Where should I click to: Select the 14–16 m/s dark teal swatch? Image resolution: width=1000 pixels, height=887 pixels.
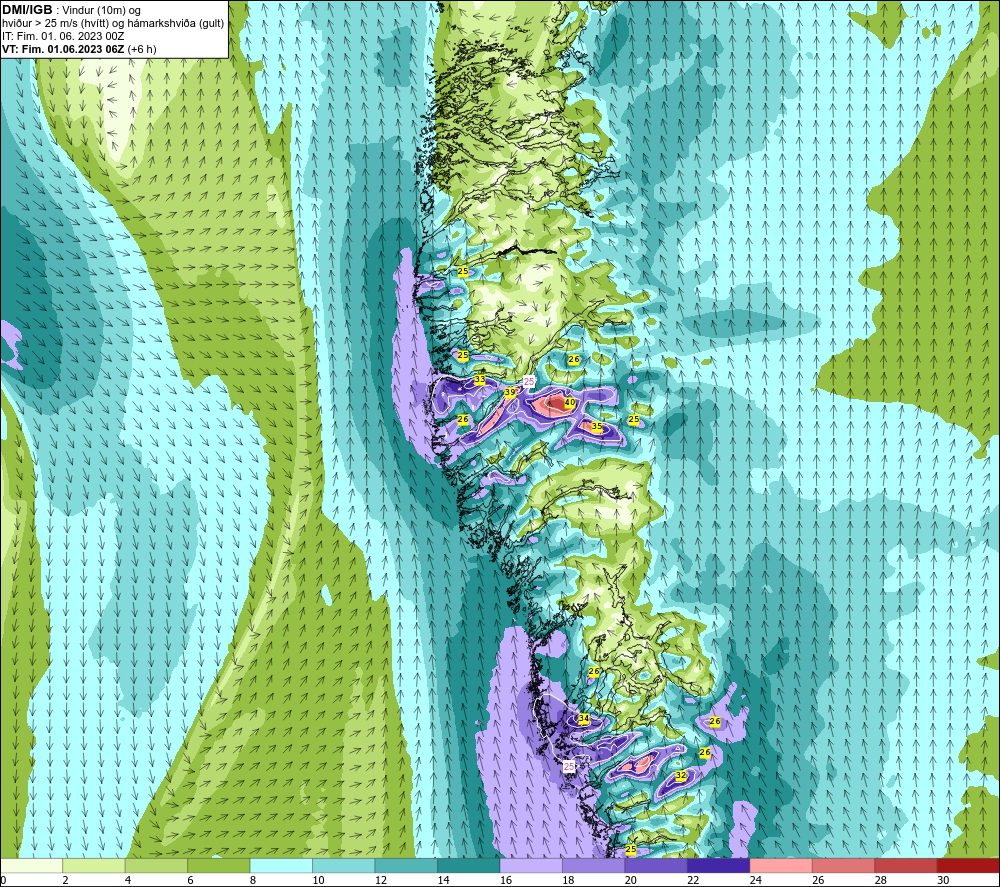click(469, 865)
